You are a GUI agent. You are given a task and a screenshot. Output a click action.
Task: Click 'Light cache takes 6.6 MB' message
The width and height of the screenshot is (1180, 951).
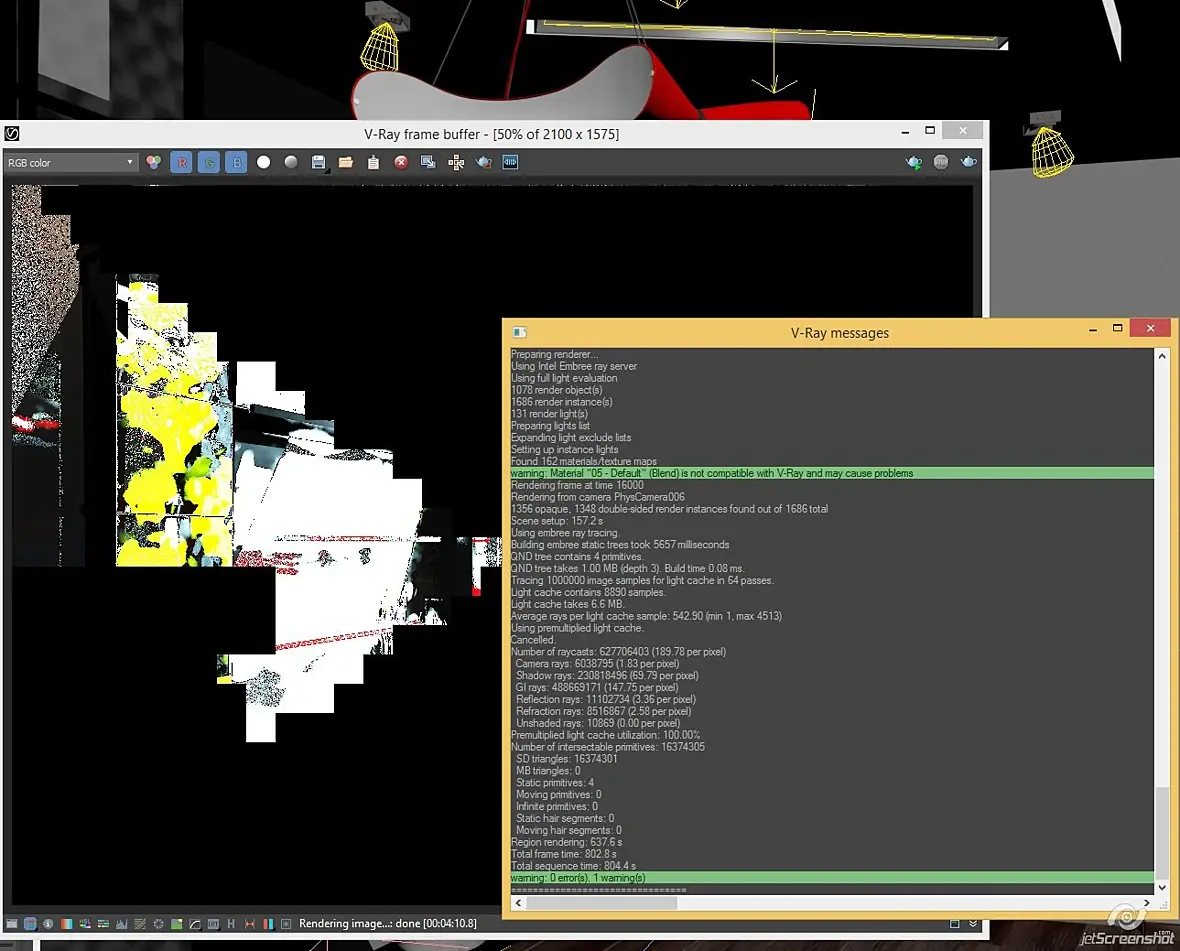(x=567, y=604)
